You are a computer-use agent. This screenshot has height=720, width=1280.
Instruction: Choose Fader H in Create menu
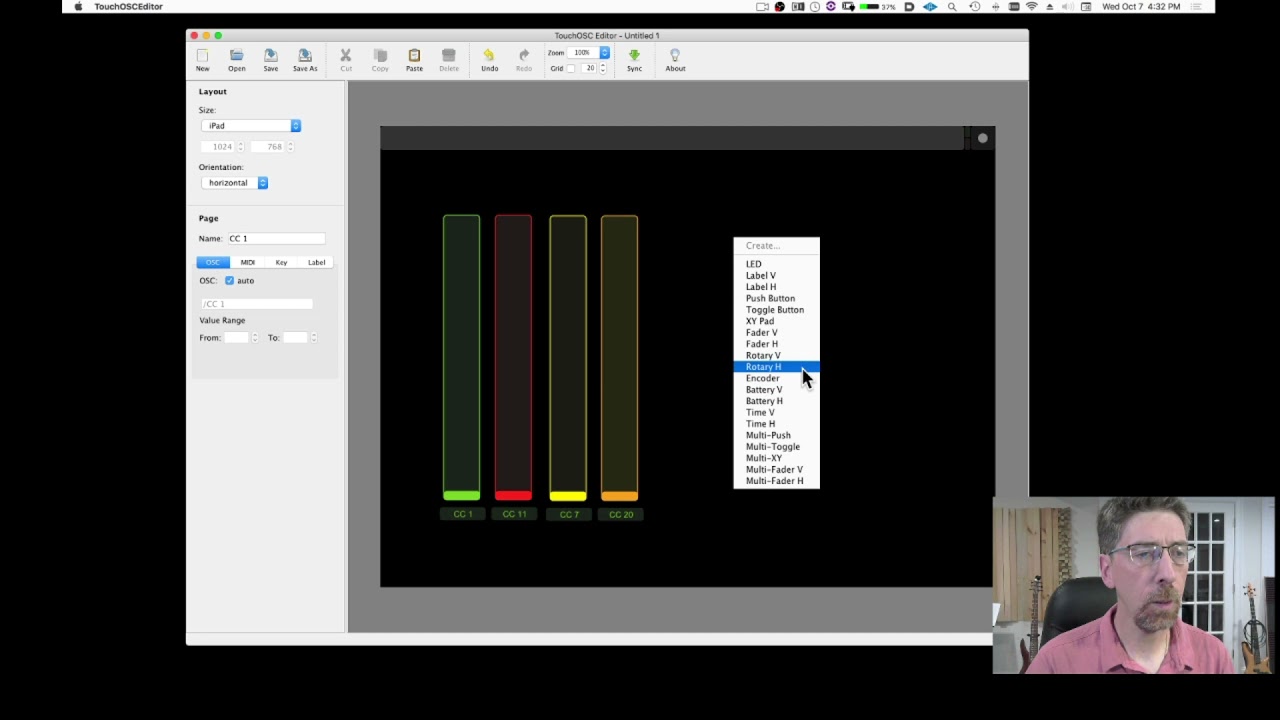point(776,344)
